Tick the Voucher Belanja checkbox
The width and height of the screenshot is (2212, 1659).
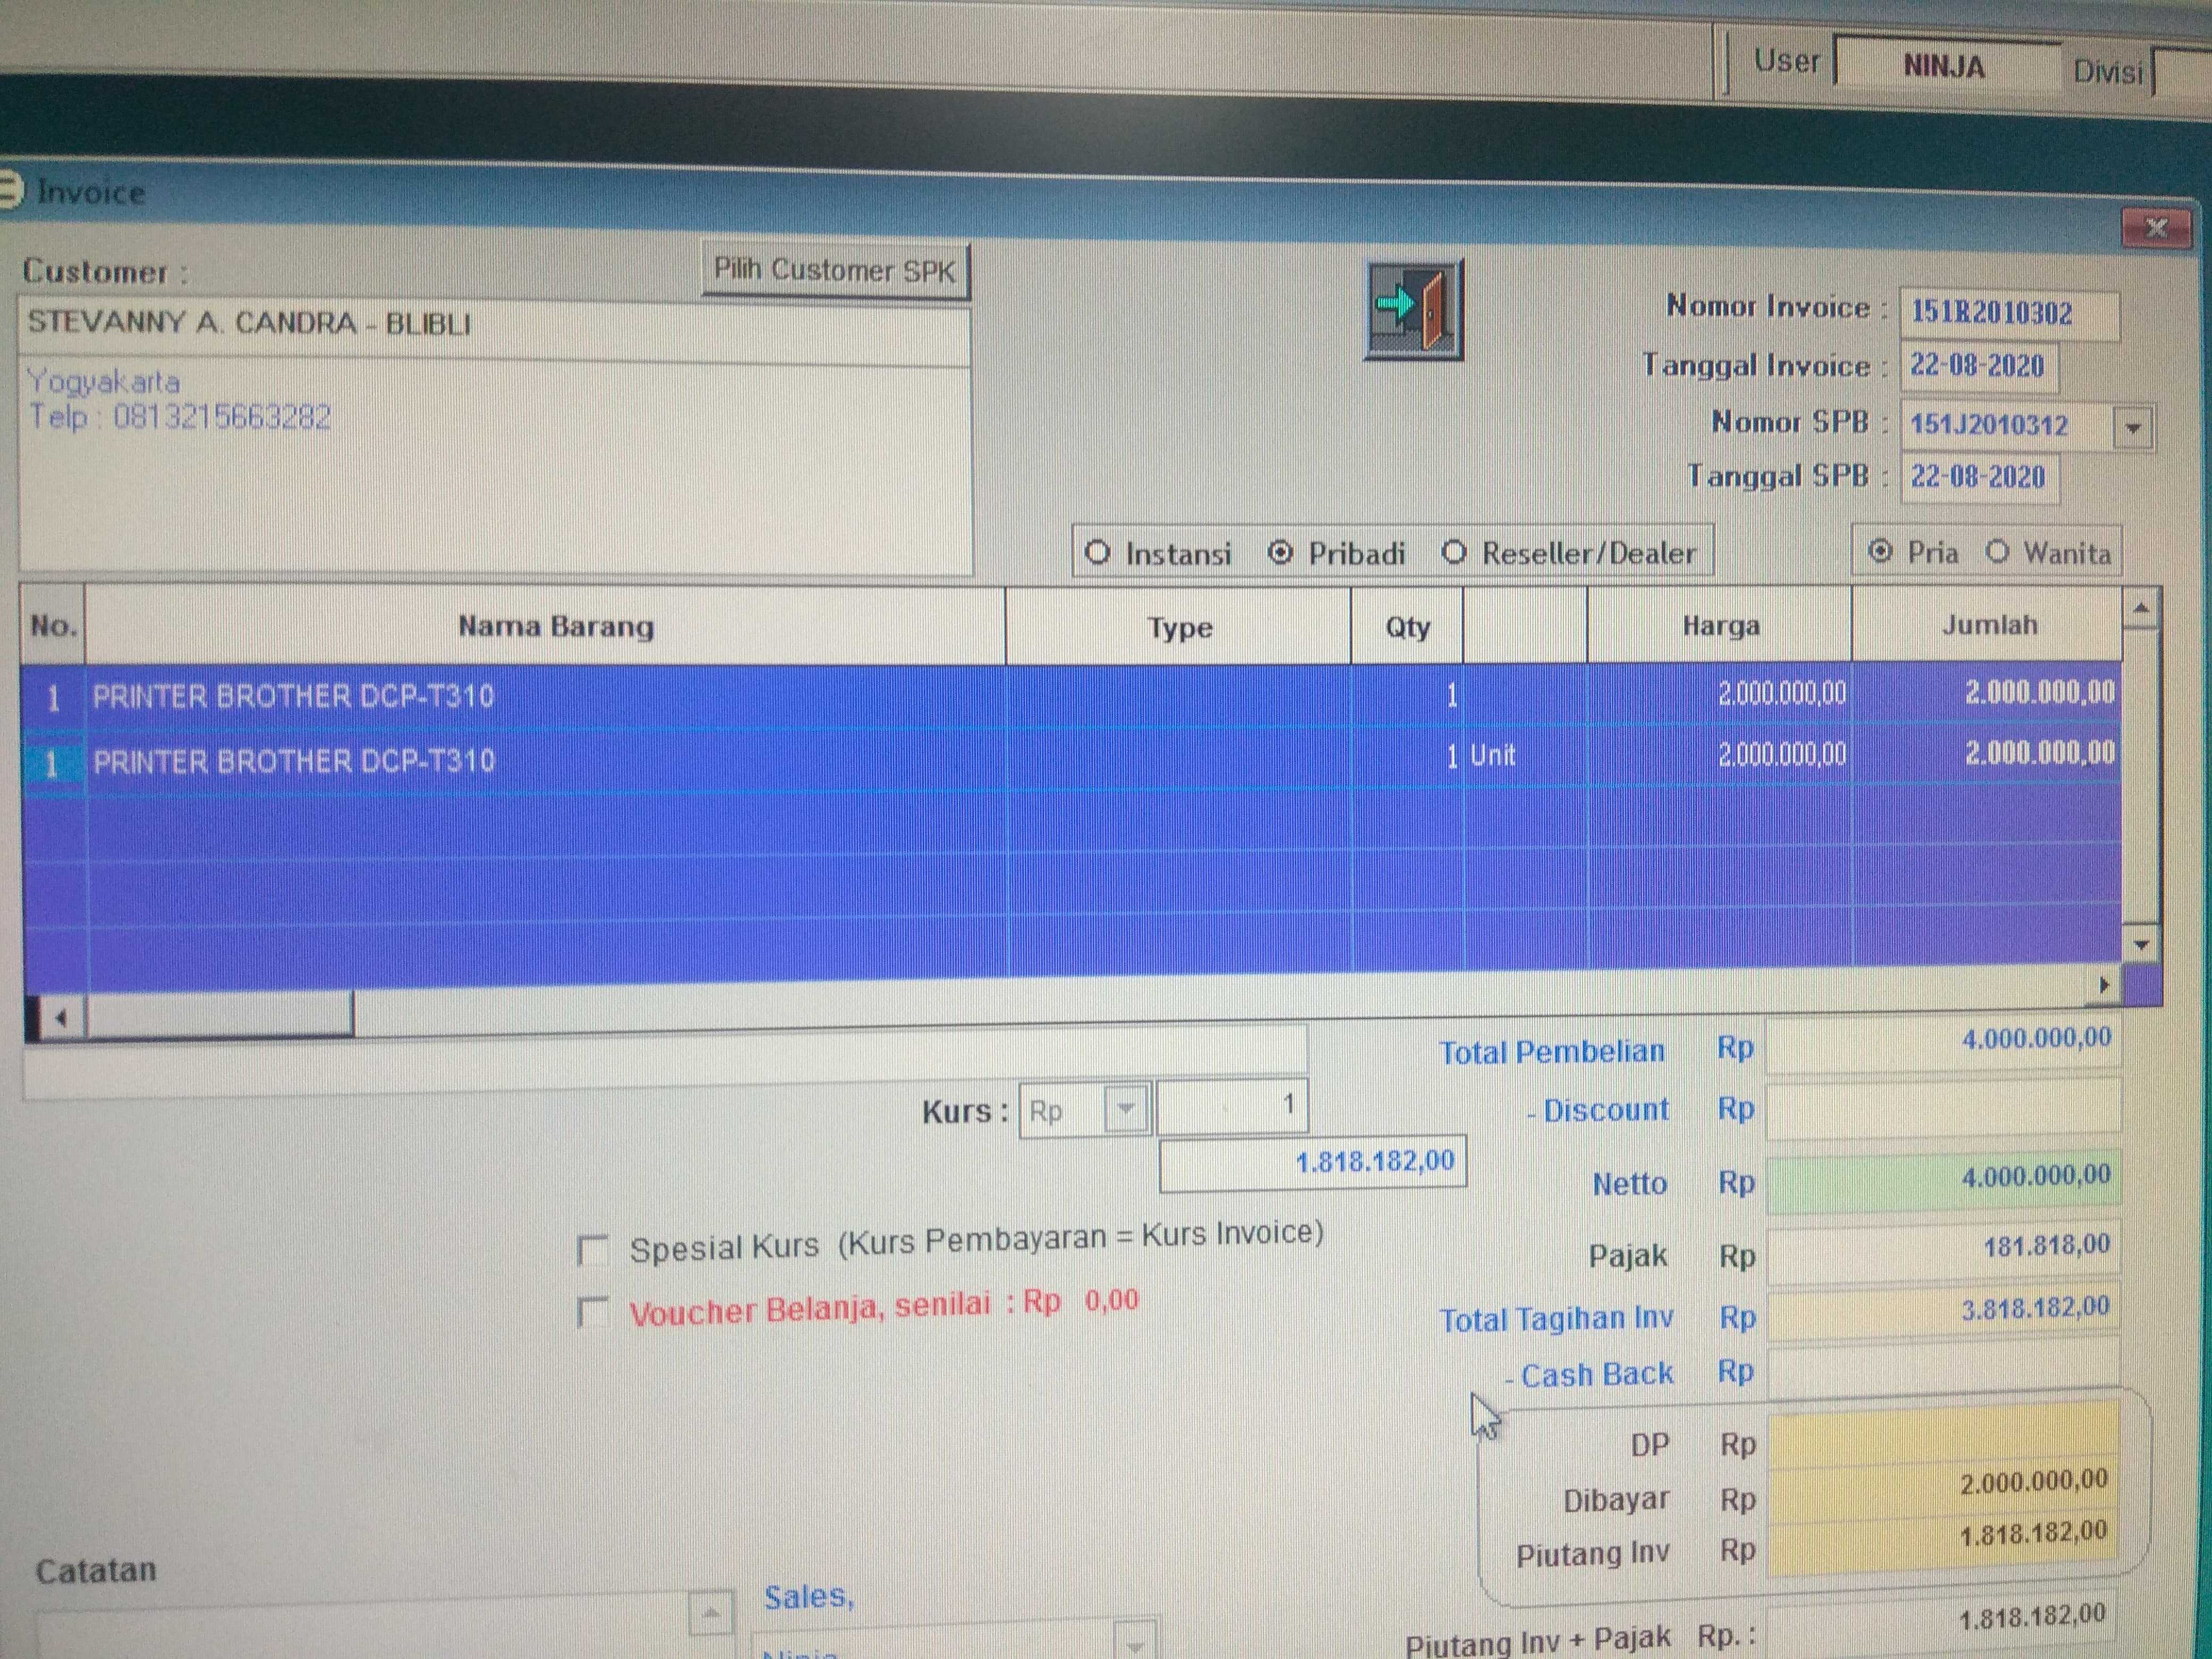point(593,1312)
